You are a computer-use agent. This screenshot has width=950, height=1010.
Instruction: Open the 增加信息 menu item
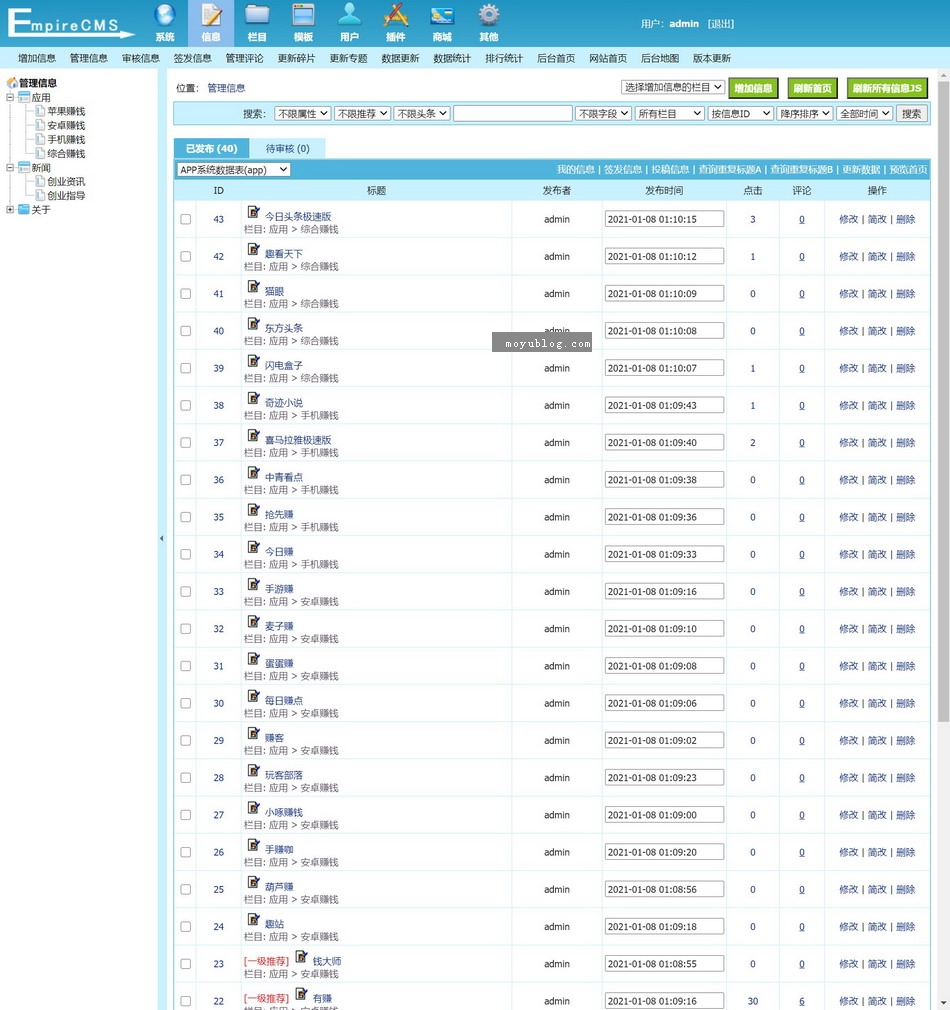[x=37, y=58]
